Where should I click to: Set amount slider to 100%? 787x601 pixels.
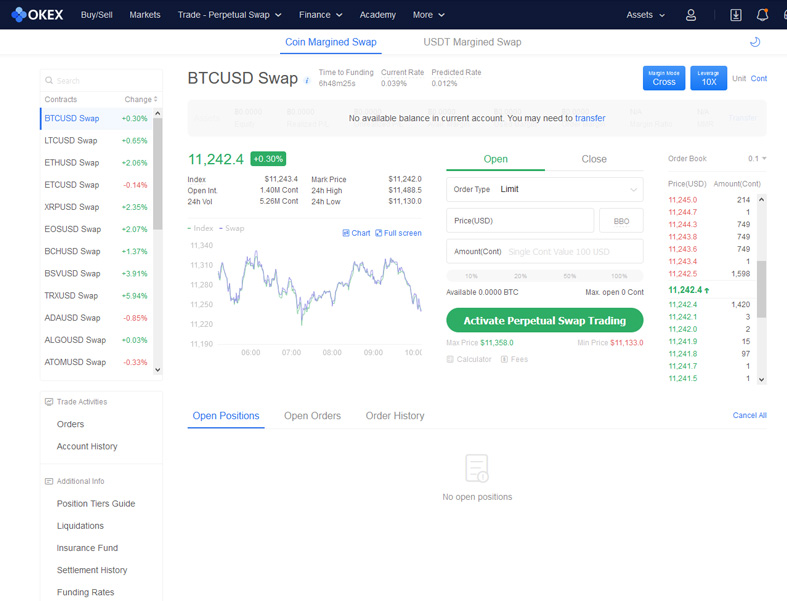(x=619, y=276)
